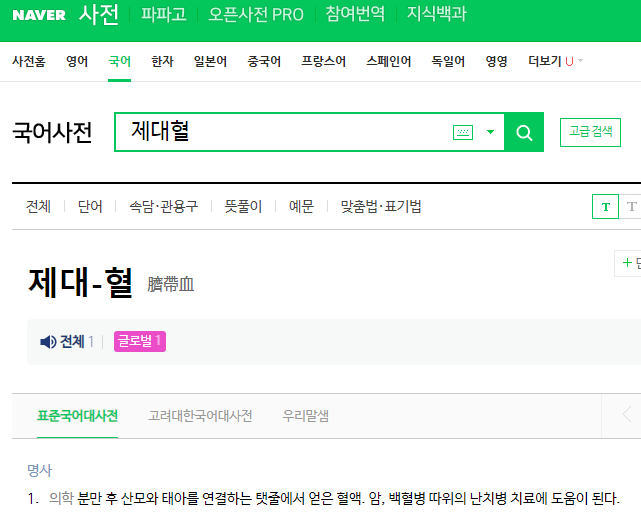Filter results by 뜻풀이

pos(243,206)
